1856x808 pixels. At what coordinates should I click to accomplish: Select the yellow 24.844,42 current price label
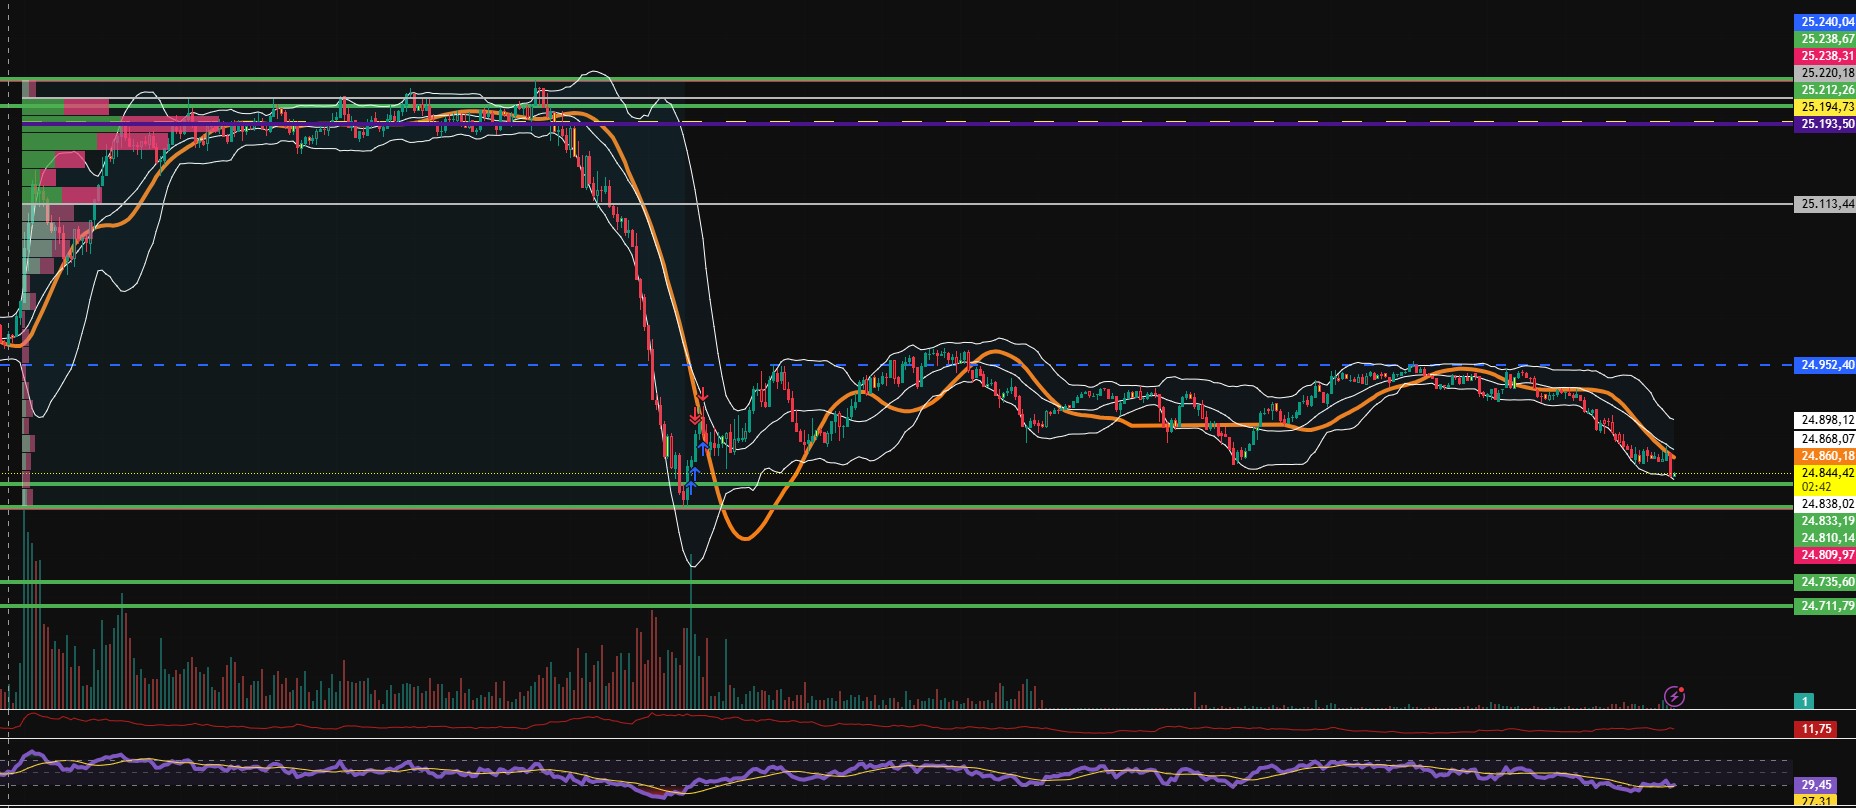pos(1826,472)
